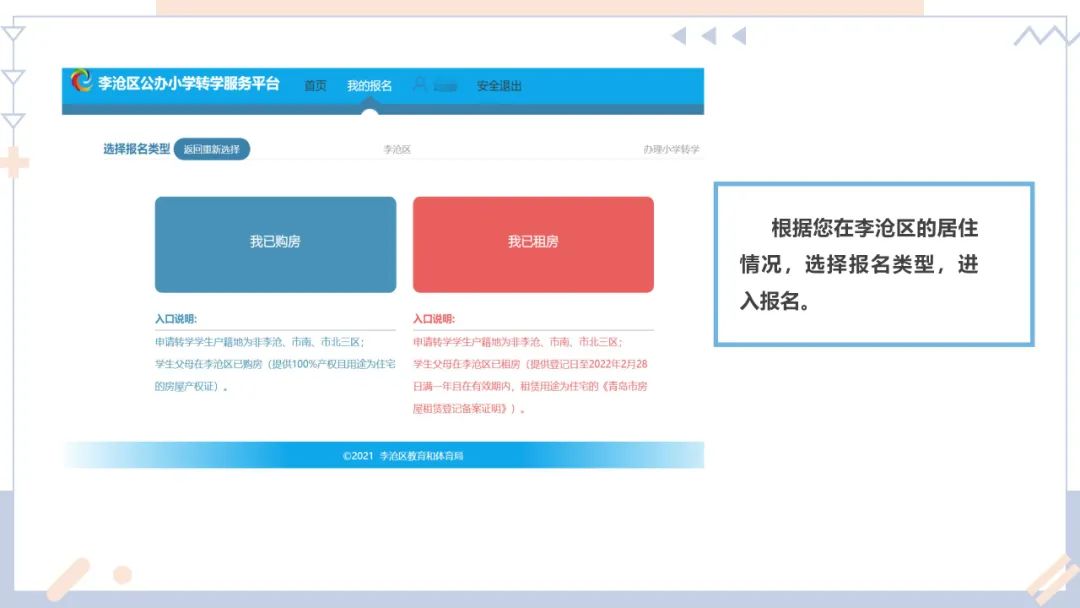This screenshot has height=608, width=1080.
Task: Select the 我已购房 option
Action: pyautogui.click(x=275, y=243)
